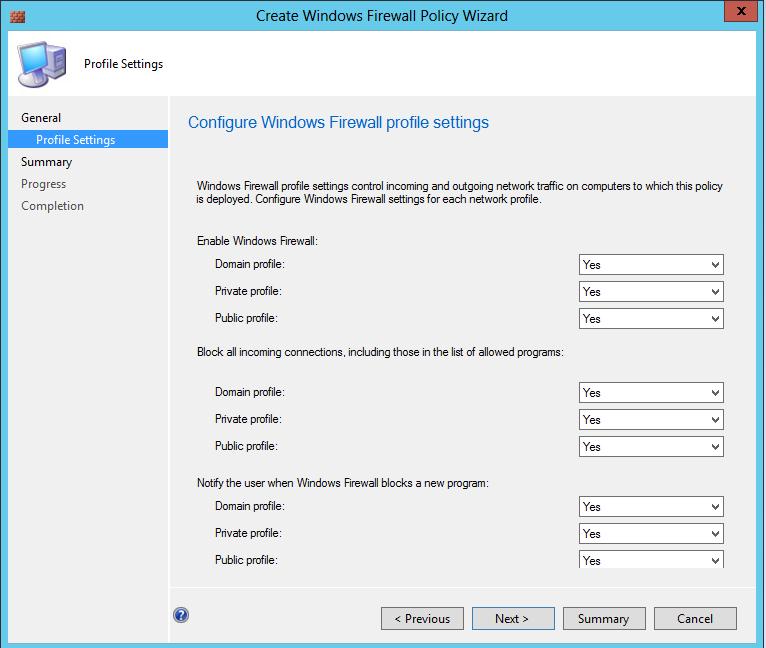The width and height of the screenshot is (766, 648).
Task: Click 'Notify the user when Windows Firewall blocks' label
Action: [342, 483]
